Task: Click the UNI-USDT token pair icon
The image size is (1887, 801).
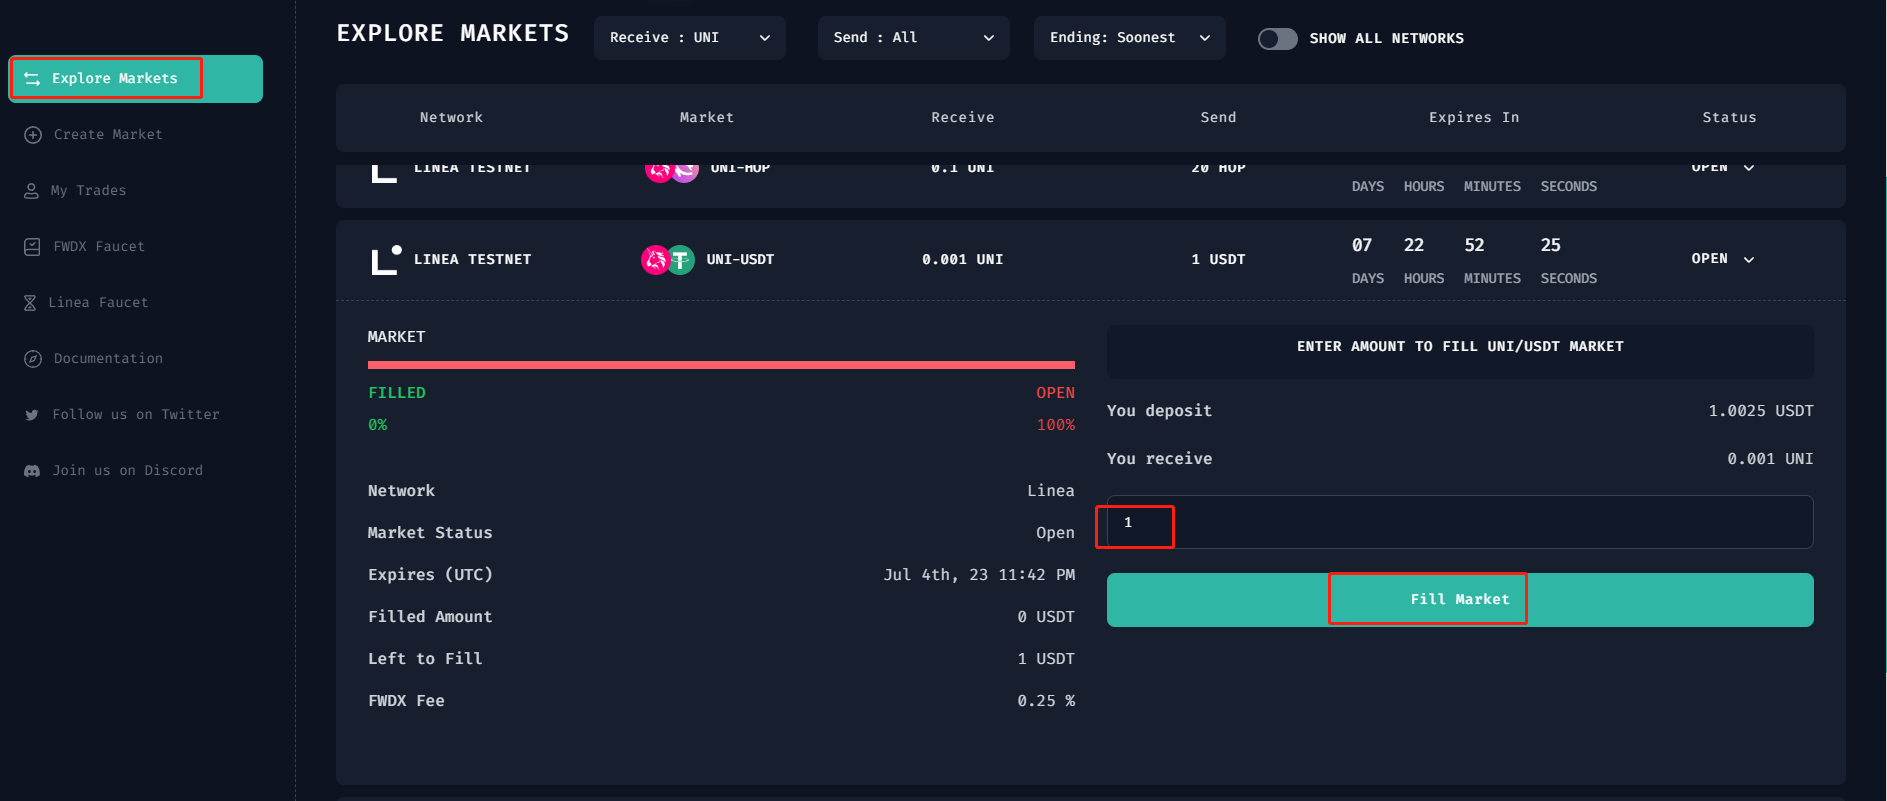Action: (668, 260)
